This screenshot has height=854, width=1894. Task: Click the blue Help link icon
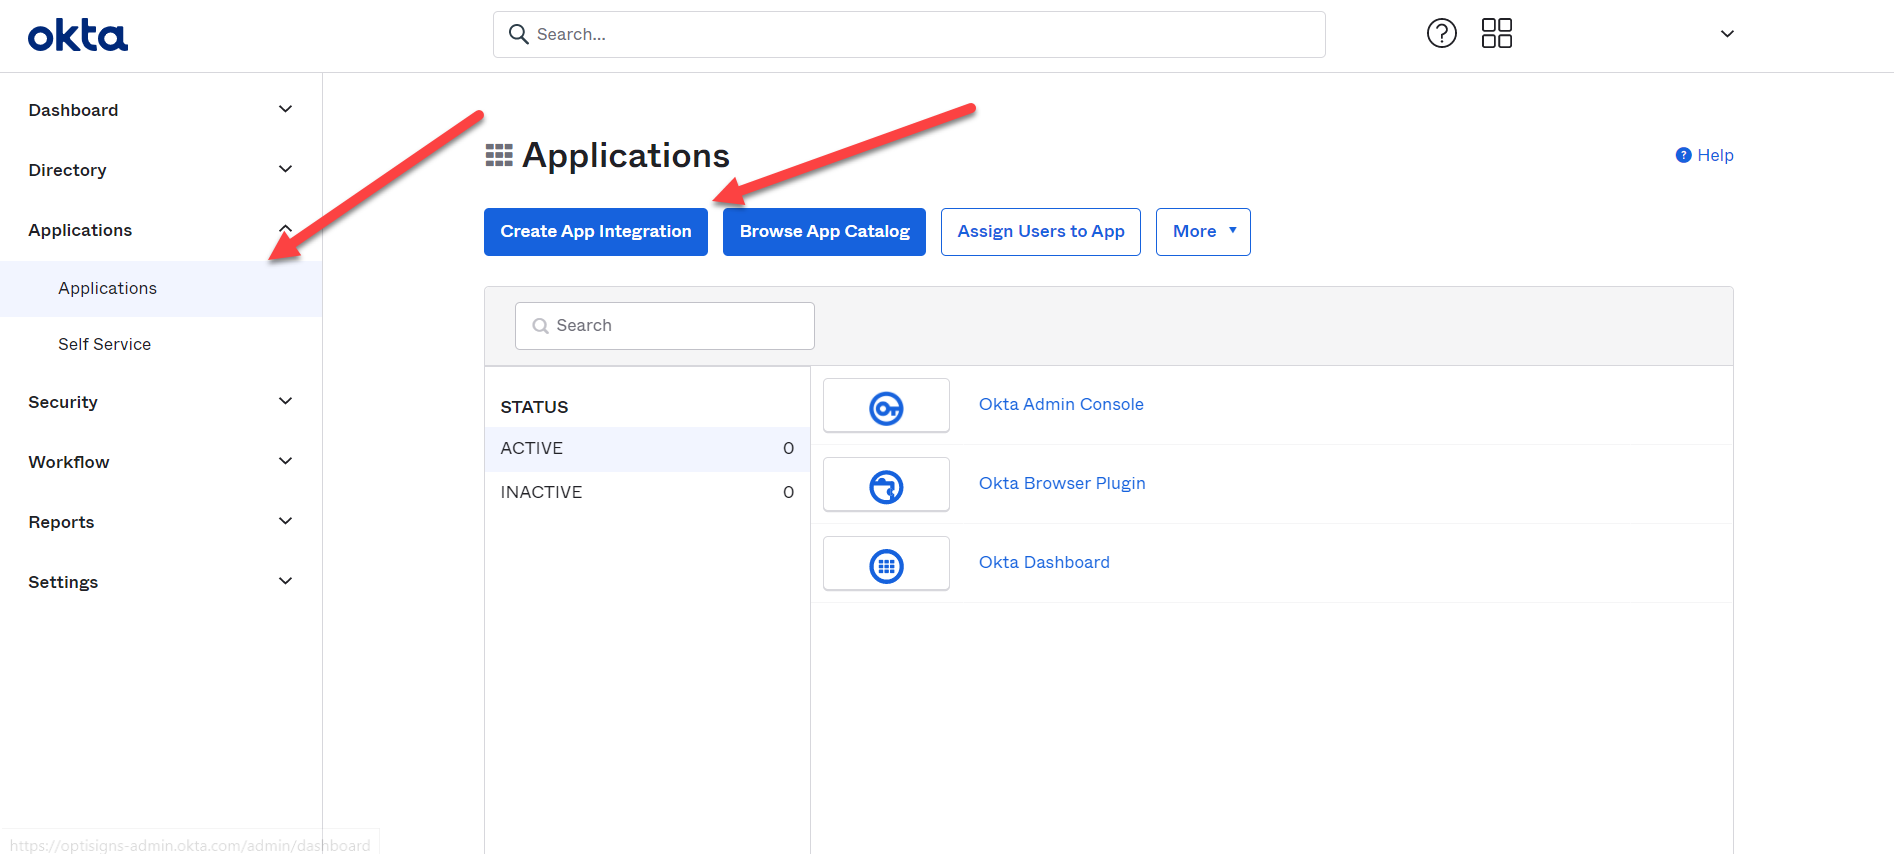[x=1683, y=155]
